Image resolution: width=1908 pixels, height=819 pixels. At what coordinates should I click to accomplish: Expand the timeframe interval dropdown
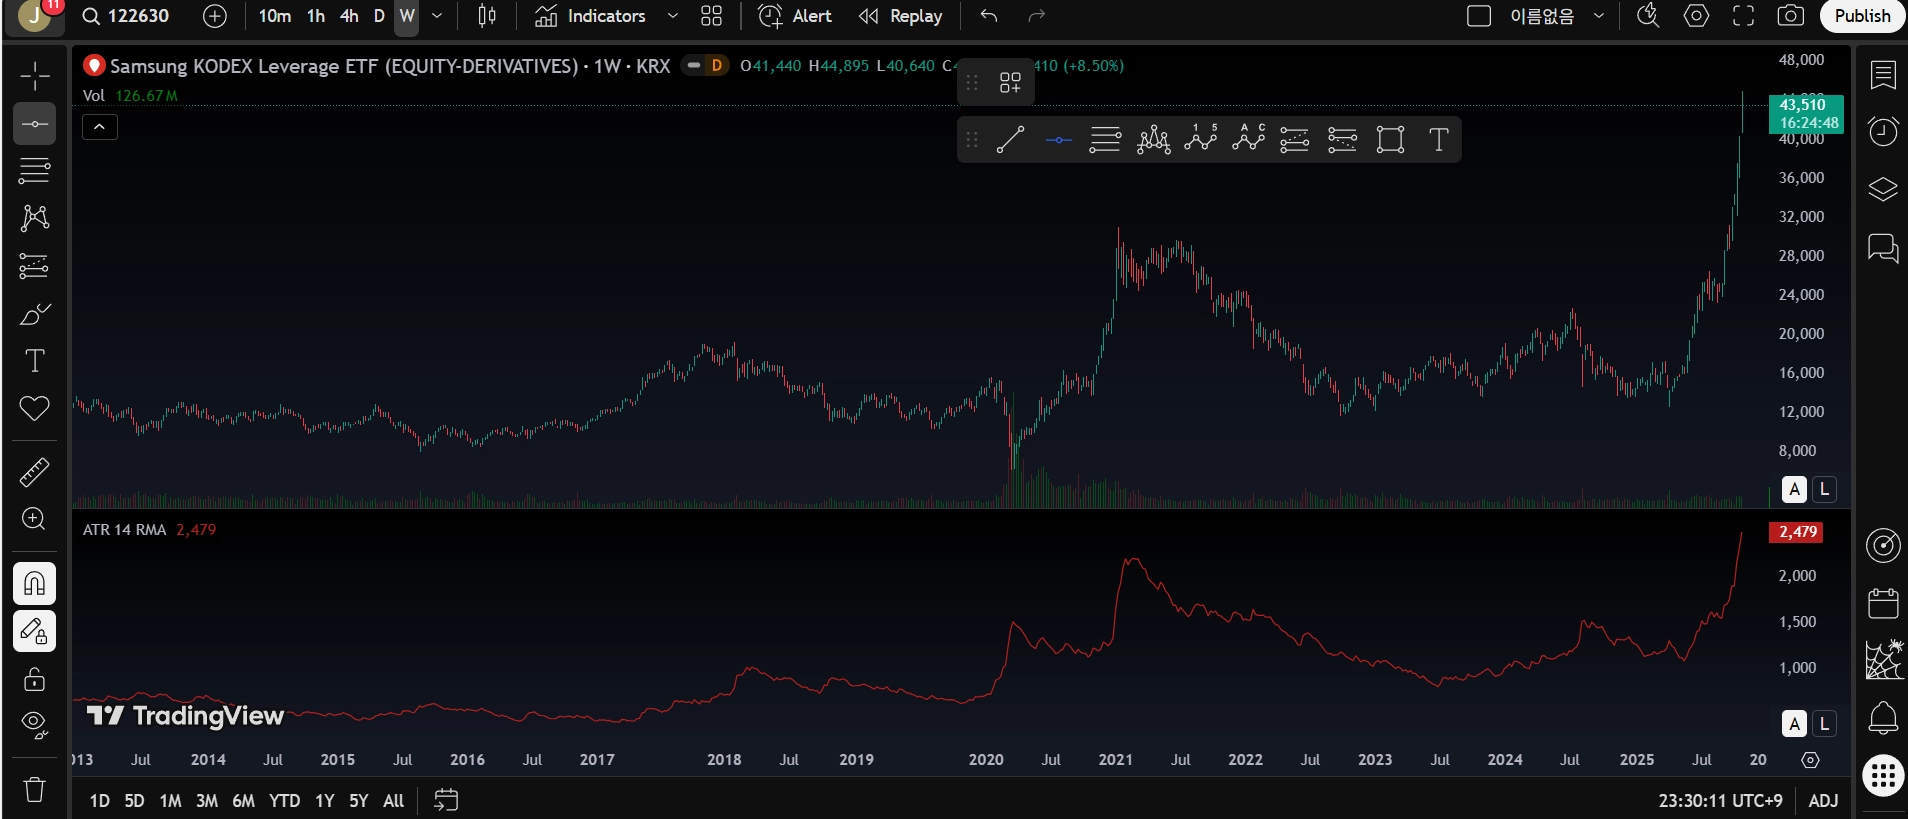pyautogui.click(x=437, y=16)
